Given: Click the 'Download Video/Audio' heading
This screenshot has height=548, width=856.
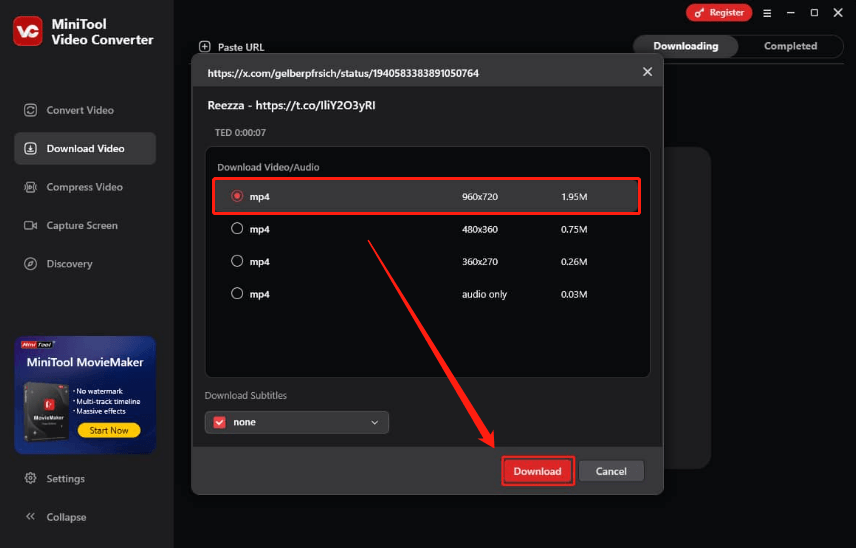Looking at the screenshot, I should pyautogui.click(x=268, y=167).
